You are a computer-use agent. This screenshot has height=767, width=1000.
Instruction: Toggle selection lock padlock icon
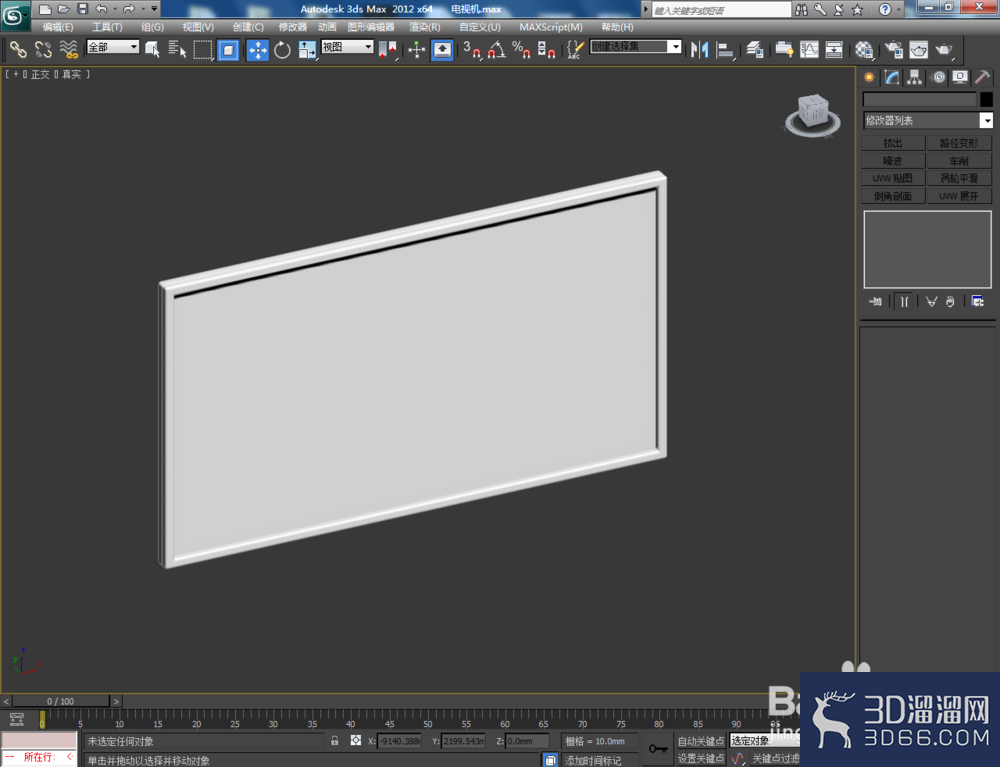(335, 740)
